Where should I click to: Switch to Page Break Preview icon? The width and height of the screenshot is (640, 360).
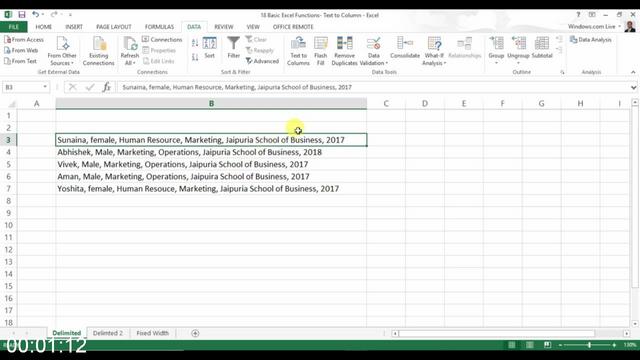[x=547, y=345]
